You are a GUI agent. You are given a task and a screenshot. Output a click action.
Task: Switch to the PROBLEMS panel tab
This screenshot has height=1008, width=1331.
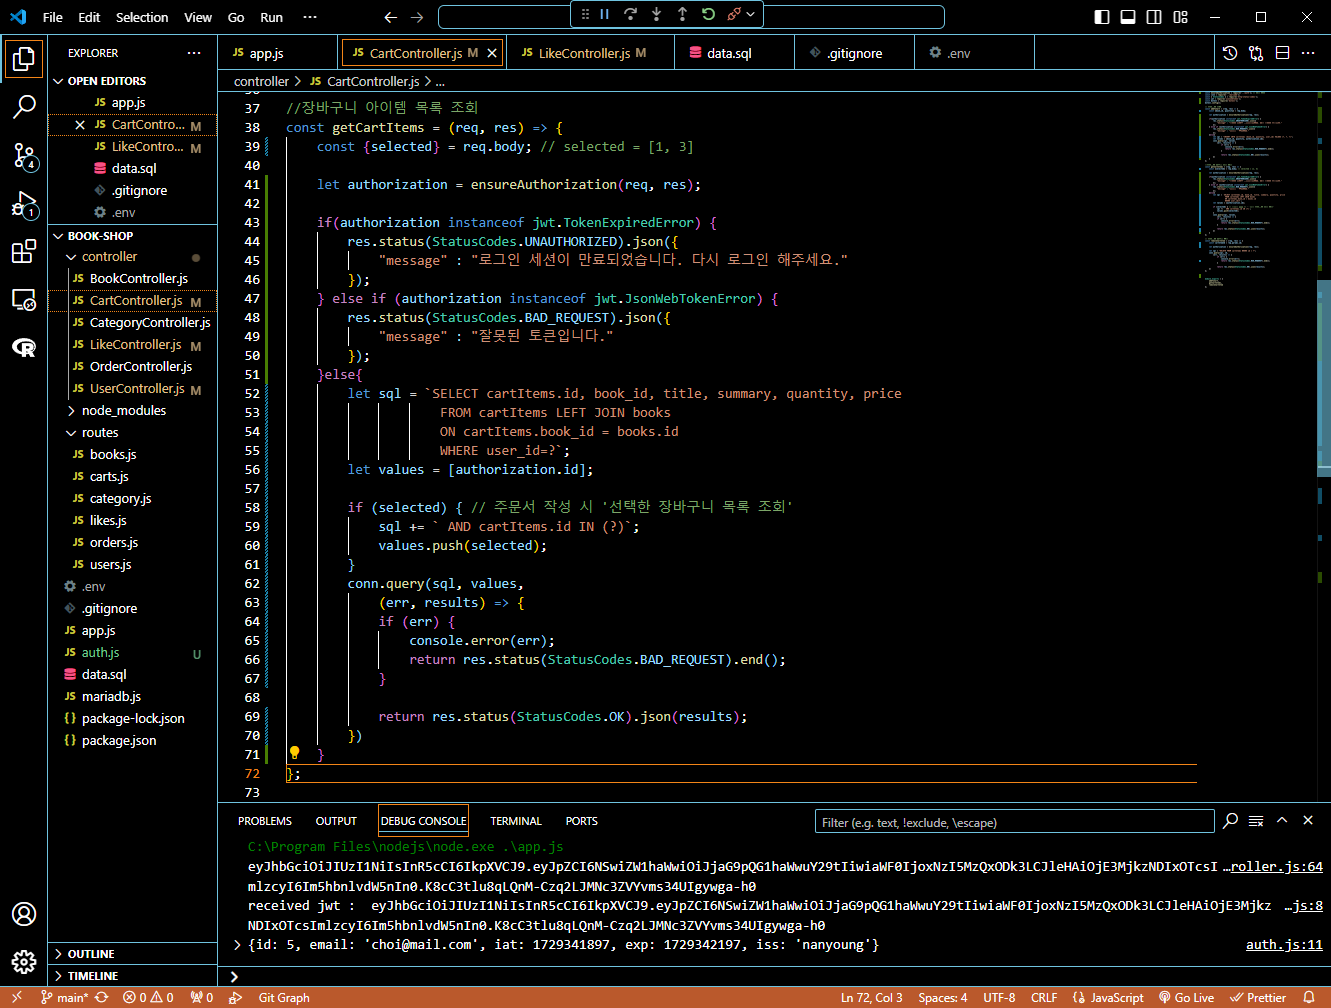[265, 821]
